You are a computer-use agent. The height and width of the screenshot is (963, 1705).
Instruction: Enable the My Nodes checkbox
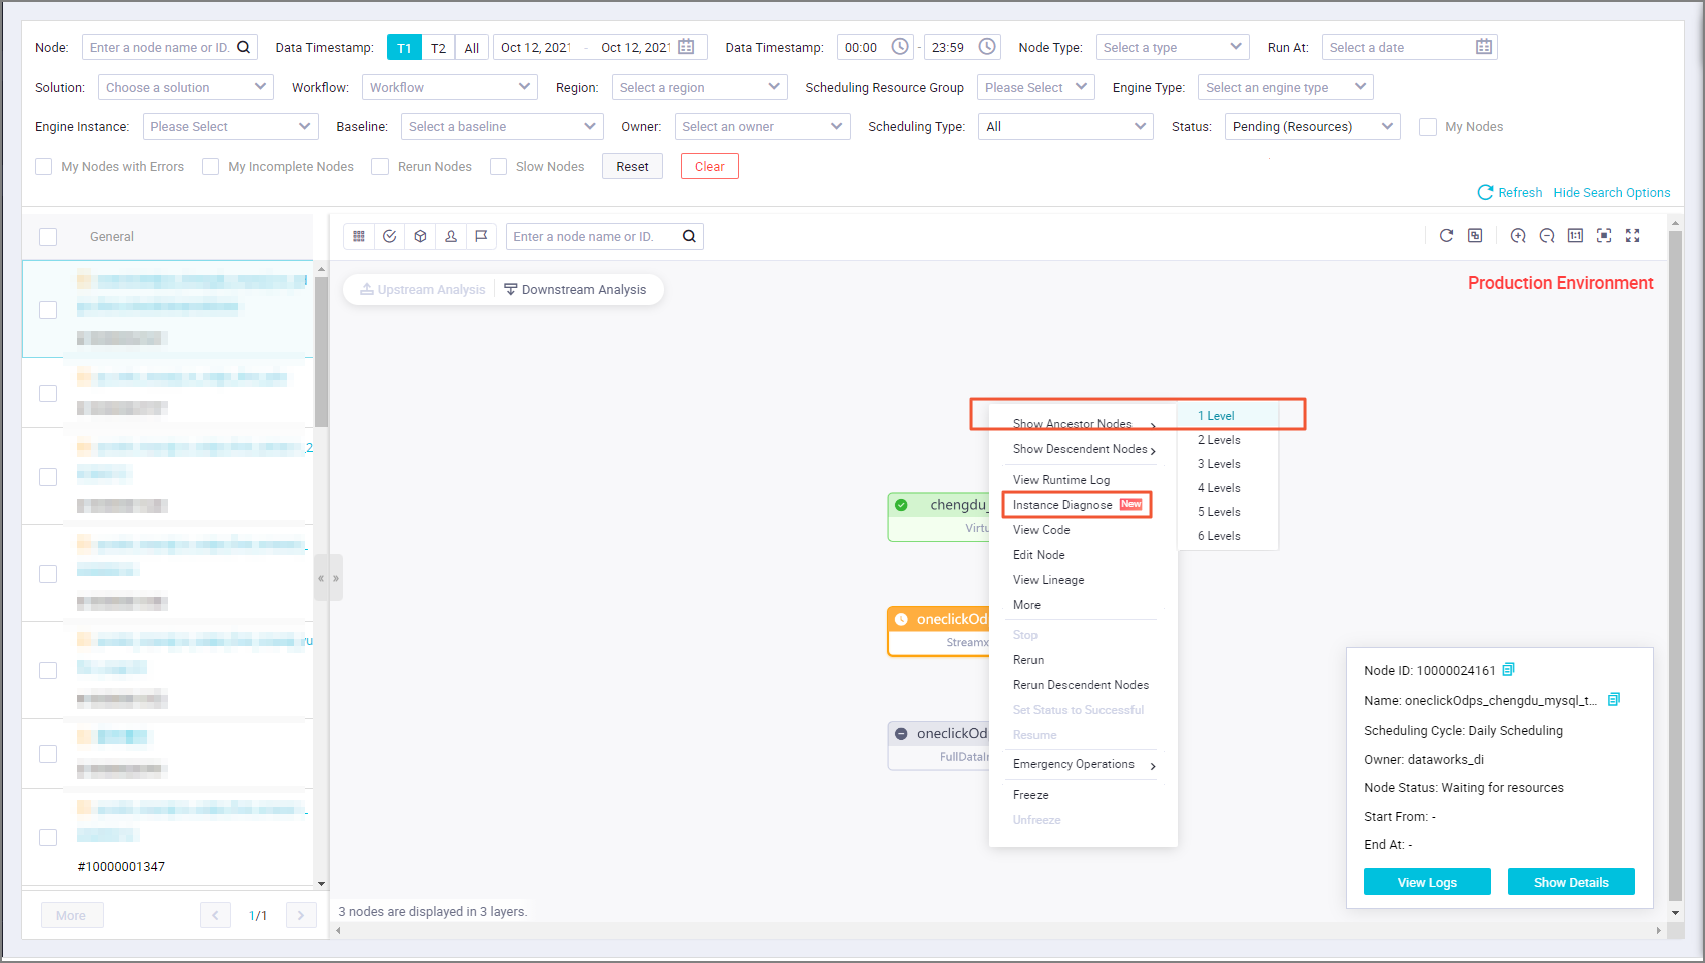click(1428, 127)
